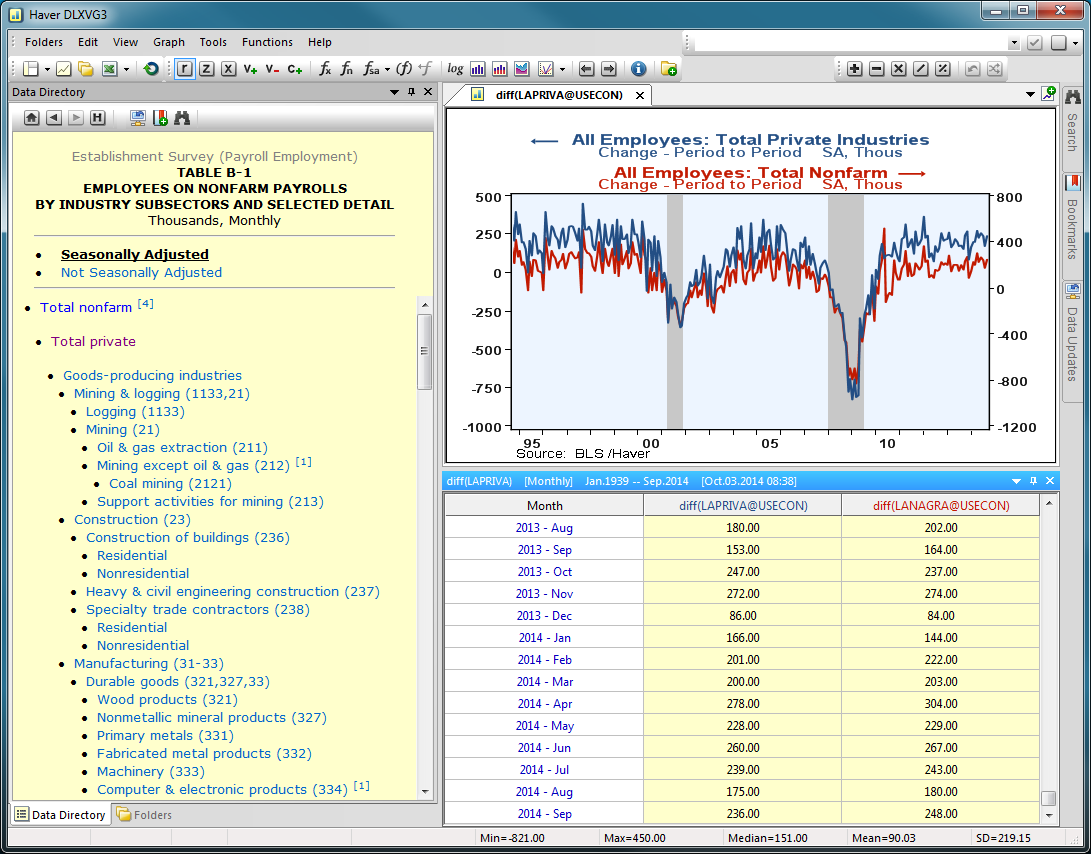The image size is (1091, 854).
Task: Open the blue information icon
Action: [639, 69]
